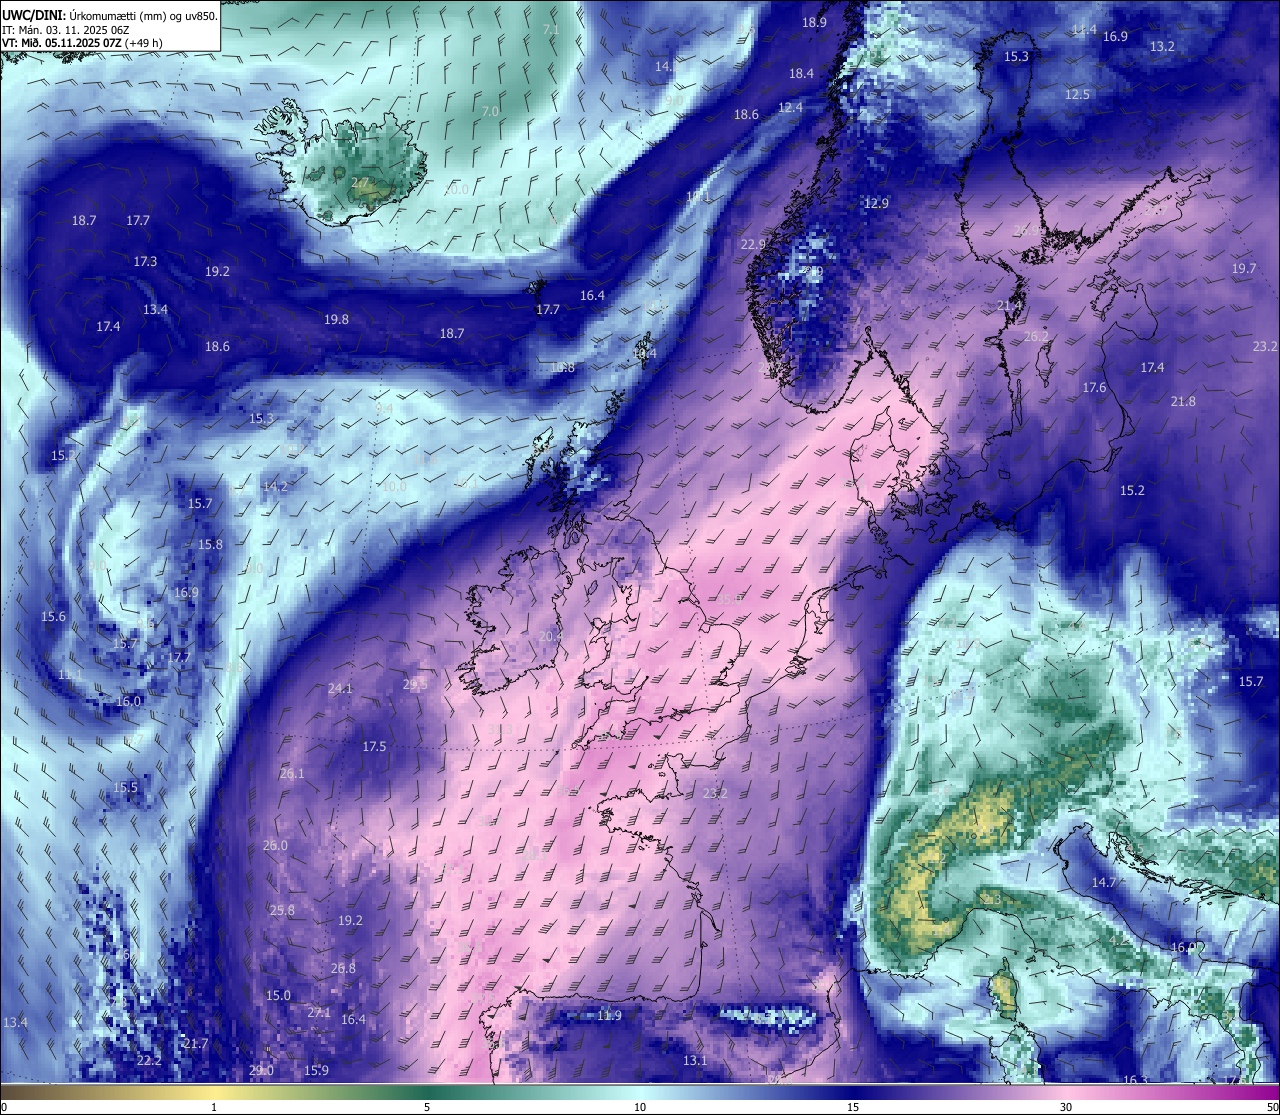Screen dimensions: 1280x1115
Task: Click the 0 tick on color scale
Action: pos(4,1107)
